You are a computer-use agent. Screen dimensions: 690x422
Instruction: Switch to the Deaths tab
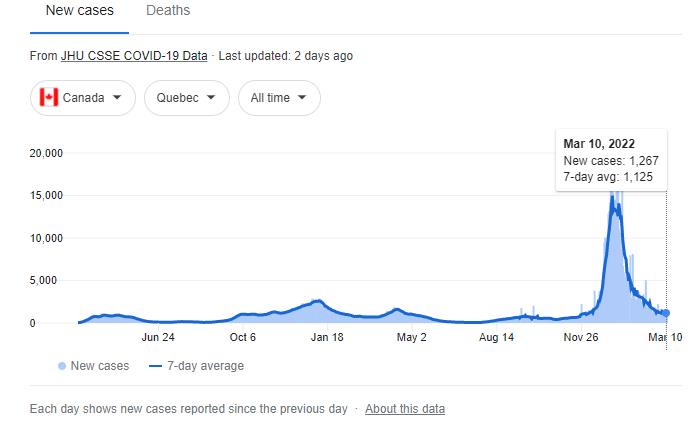click(168, 11)
